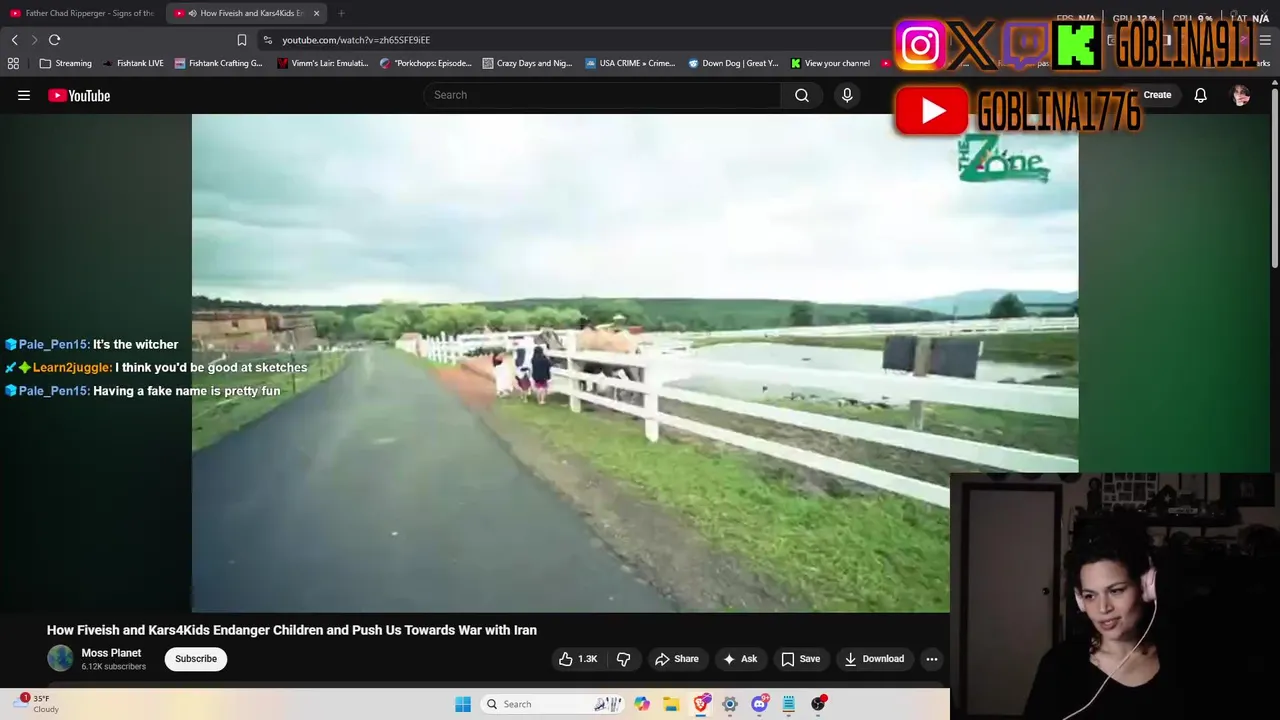This screenshot has width=1280, height=720.
Task: Click the Windows taskbar Search box
Action: [x=551, y=704]
